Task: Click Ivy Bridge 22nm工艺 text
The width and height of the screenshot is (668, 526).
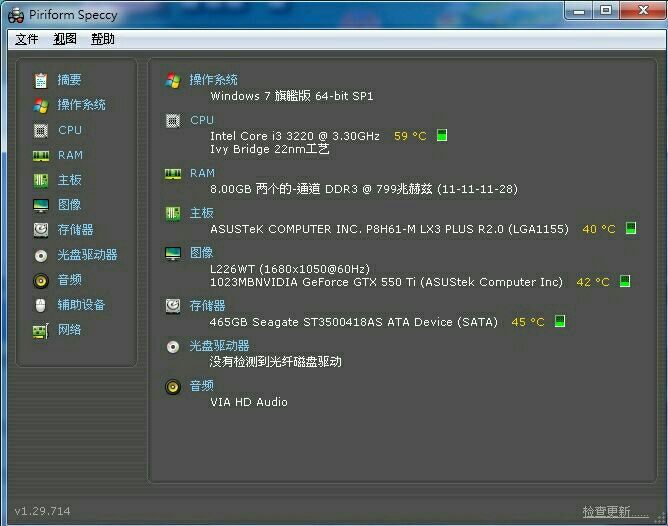Action: click(270, 149)
